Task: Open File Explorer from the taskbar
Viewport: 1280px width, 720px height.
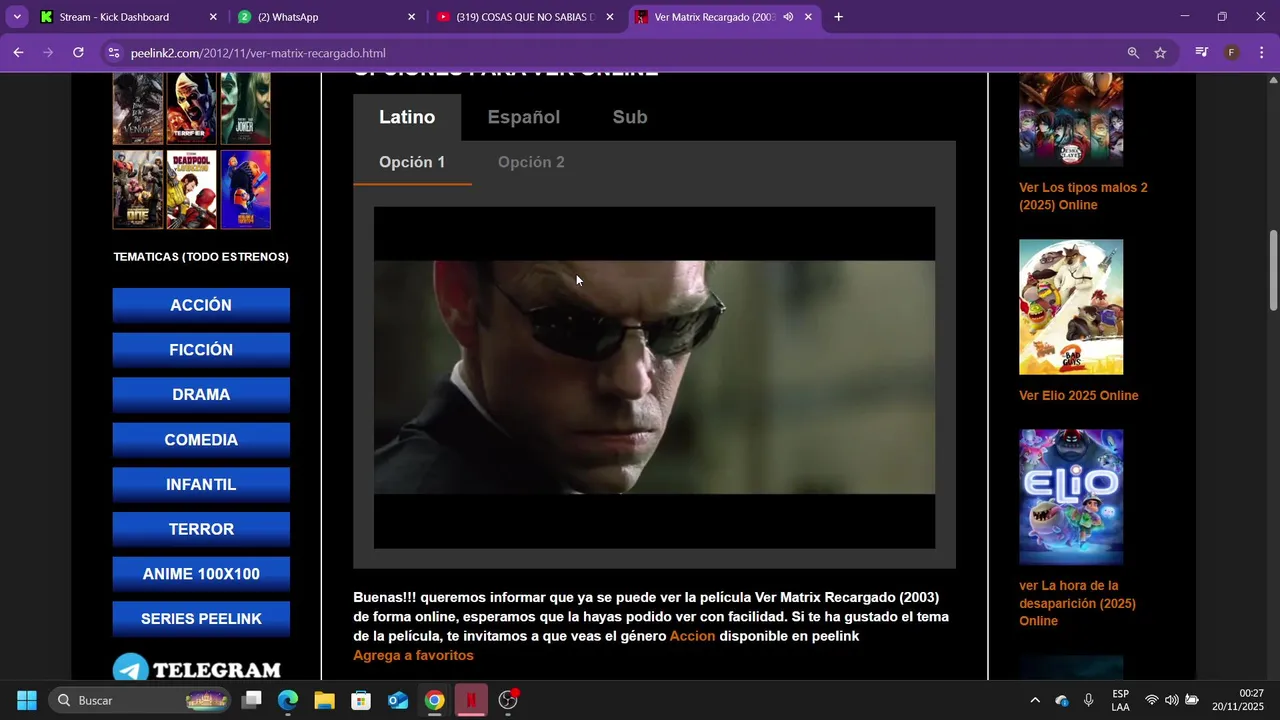Action: (324, 700)
